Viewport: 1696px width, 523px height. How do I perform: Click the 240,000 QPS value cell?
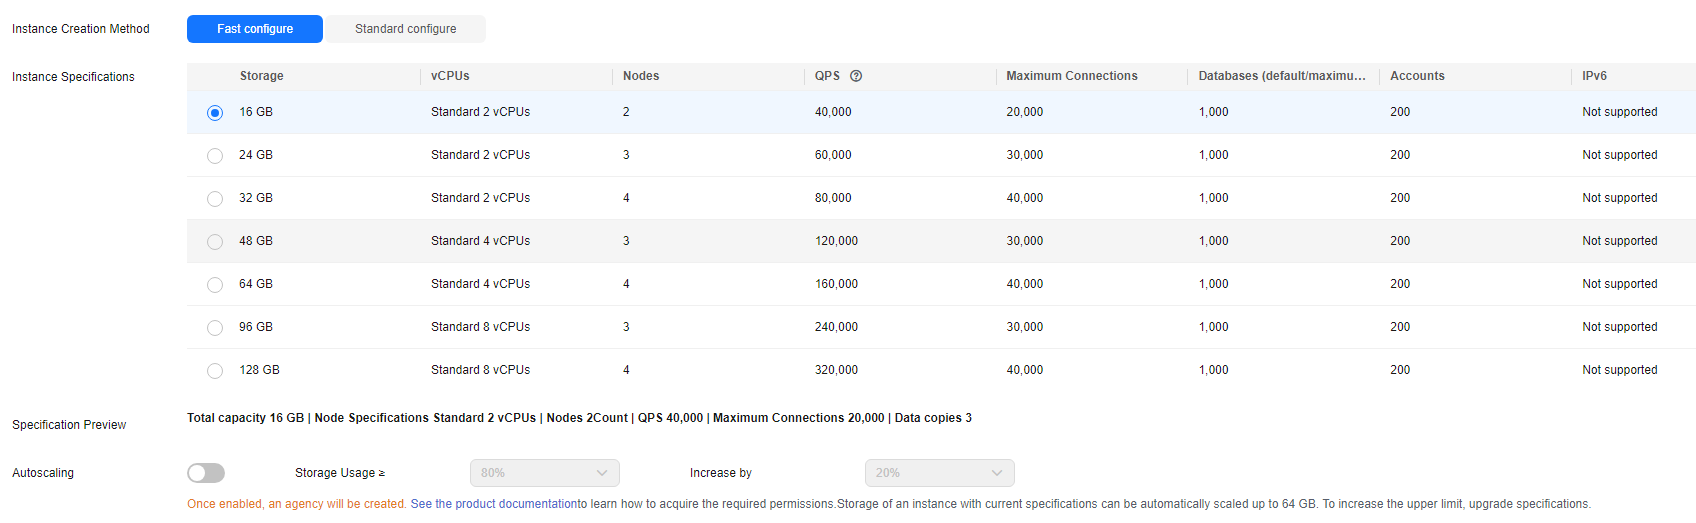836,327
